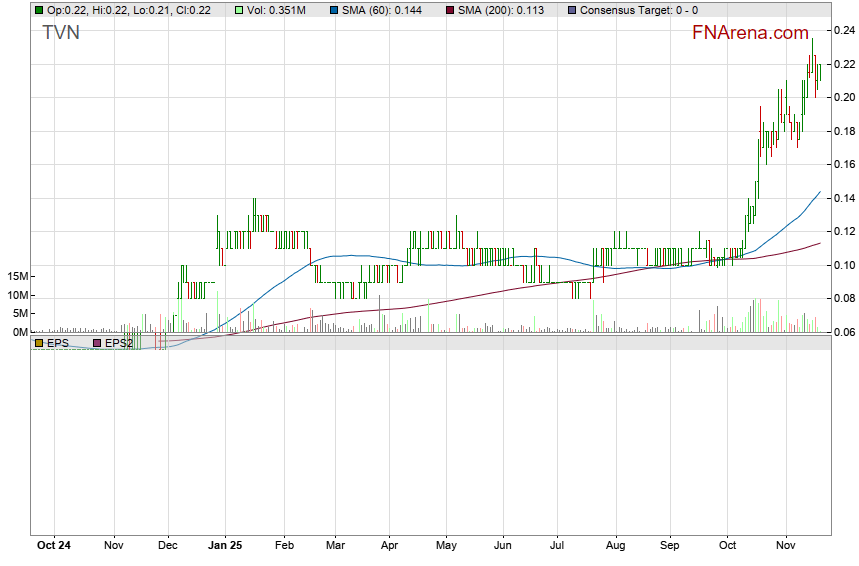Select the TVN ticker label

(x=61, y=33)
